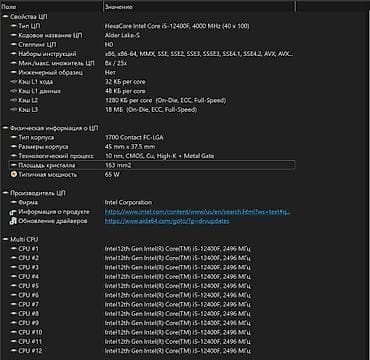Select the Alder Lake-S value
Image resolution: width=370 pixels, height=360 pixels.
point(122,35)
